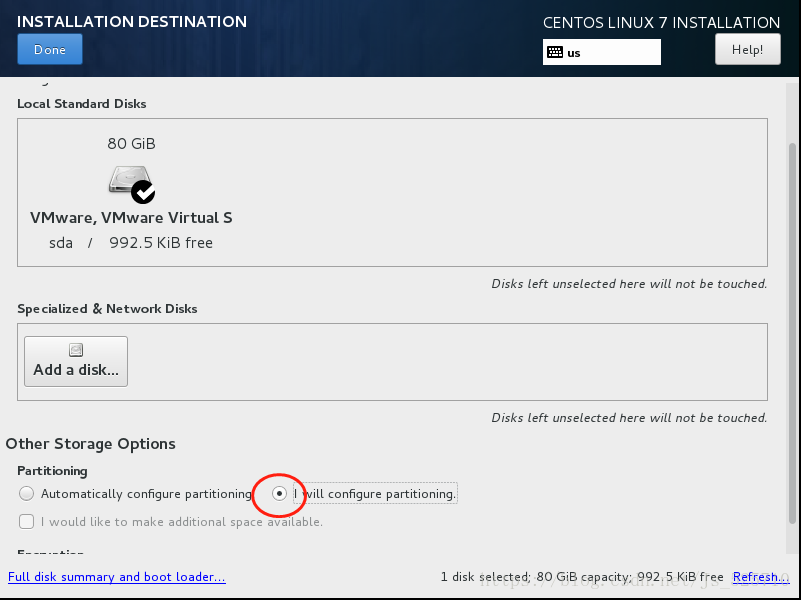Select the 'us' keyboard layout field
Viewport: 801px width, 600px height.
[602, 53]
